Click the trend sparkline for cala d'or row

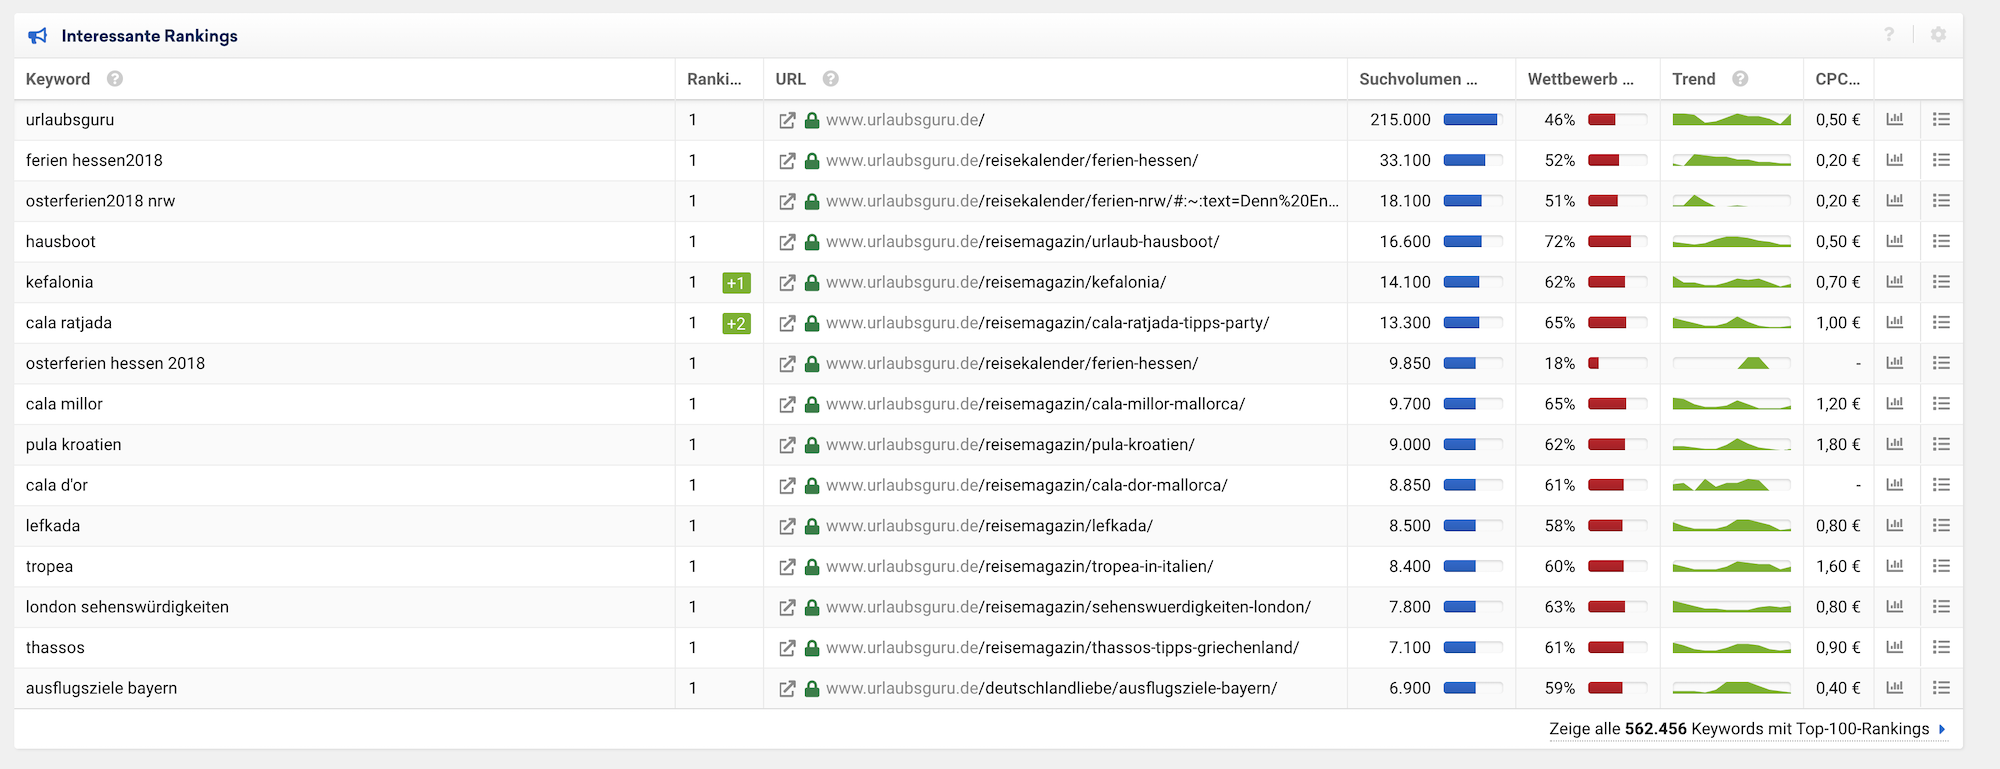click(1731, 485)
